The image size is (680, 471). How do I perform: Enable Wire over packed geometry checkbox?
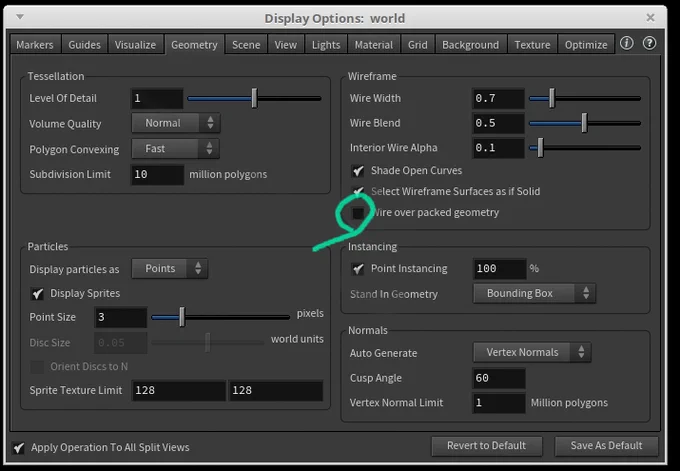[358, 213]
